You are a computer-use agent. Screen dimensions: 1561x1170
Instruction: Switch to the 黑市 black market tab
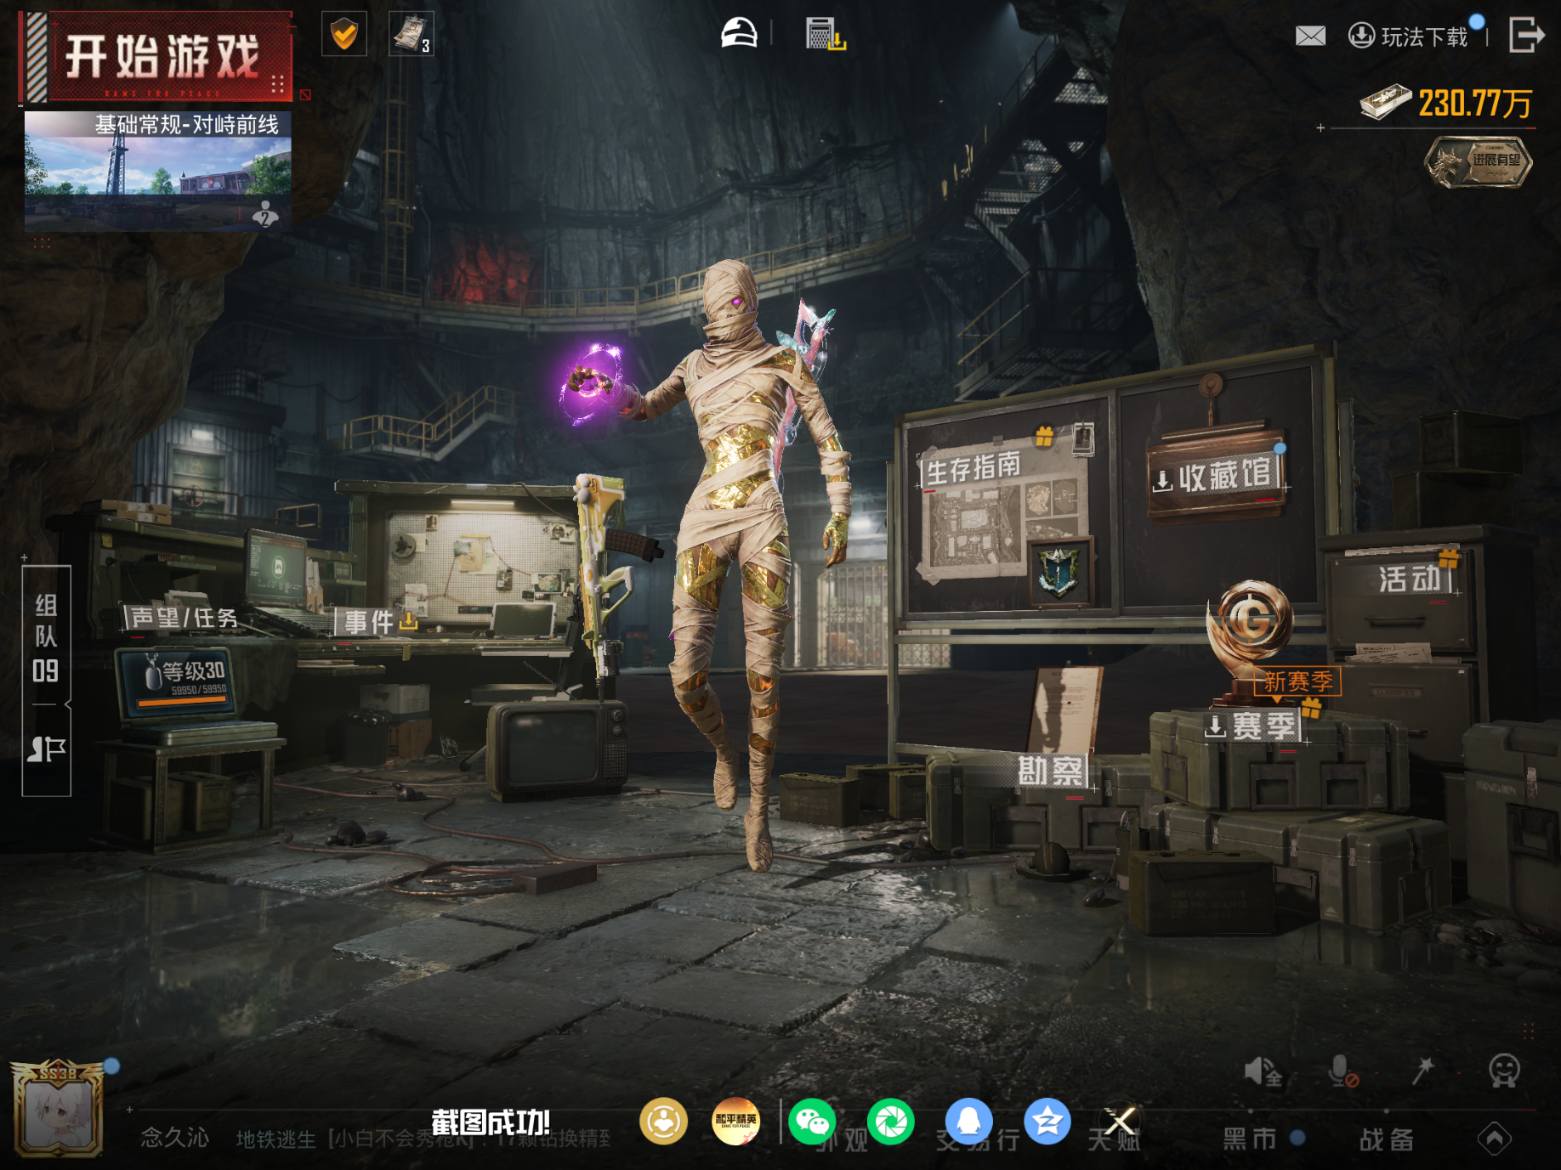[x=1250, y=1138]
